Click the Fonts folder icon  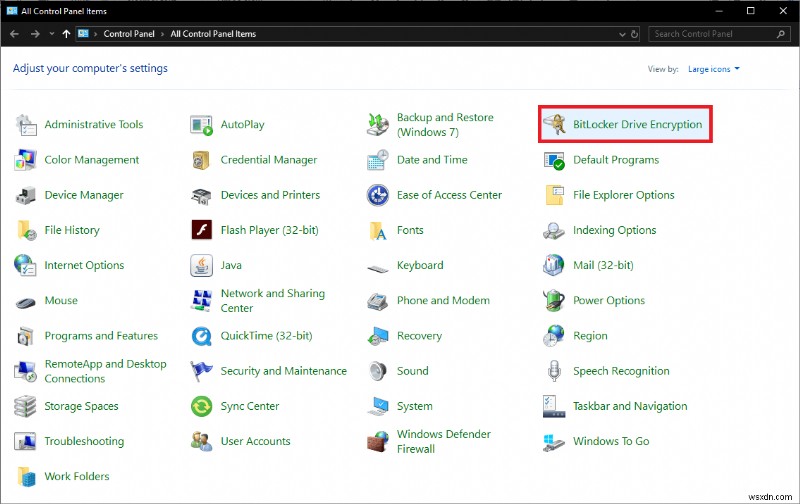click(378, 231)
